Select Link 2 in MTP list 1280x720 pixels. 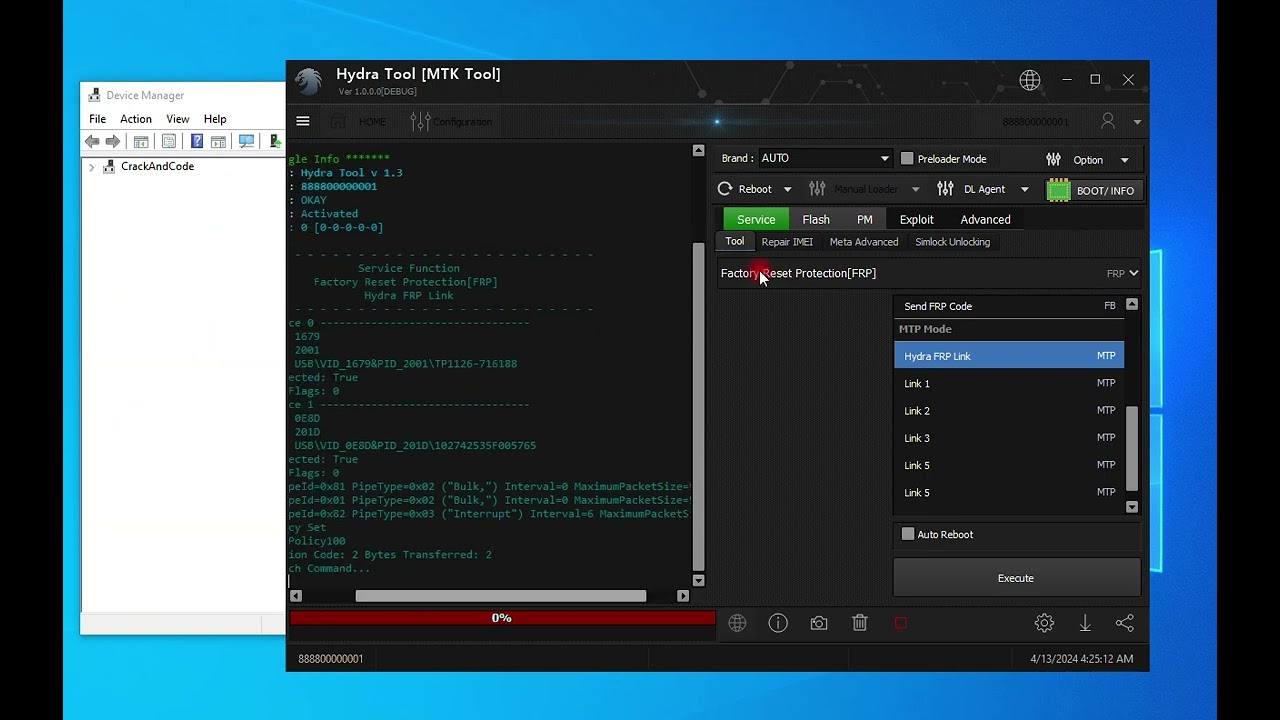pos(1009,410)
